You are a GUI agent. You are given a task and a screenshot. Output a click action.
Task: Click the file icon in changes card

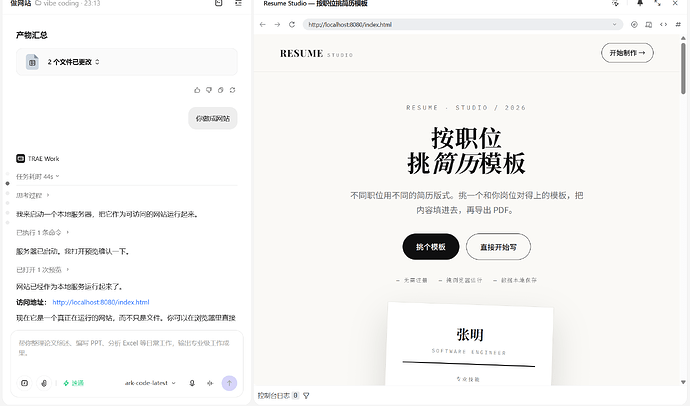click(32, 62)
